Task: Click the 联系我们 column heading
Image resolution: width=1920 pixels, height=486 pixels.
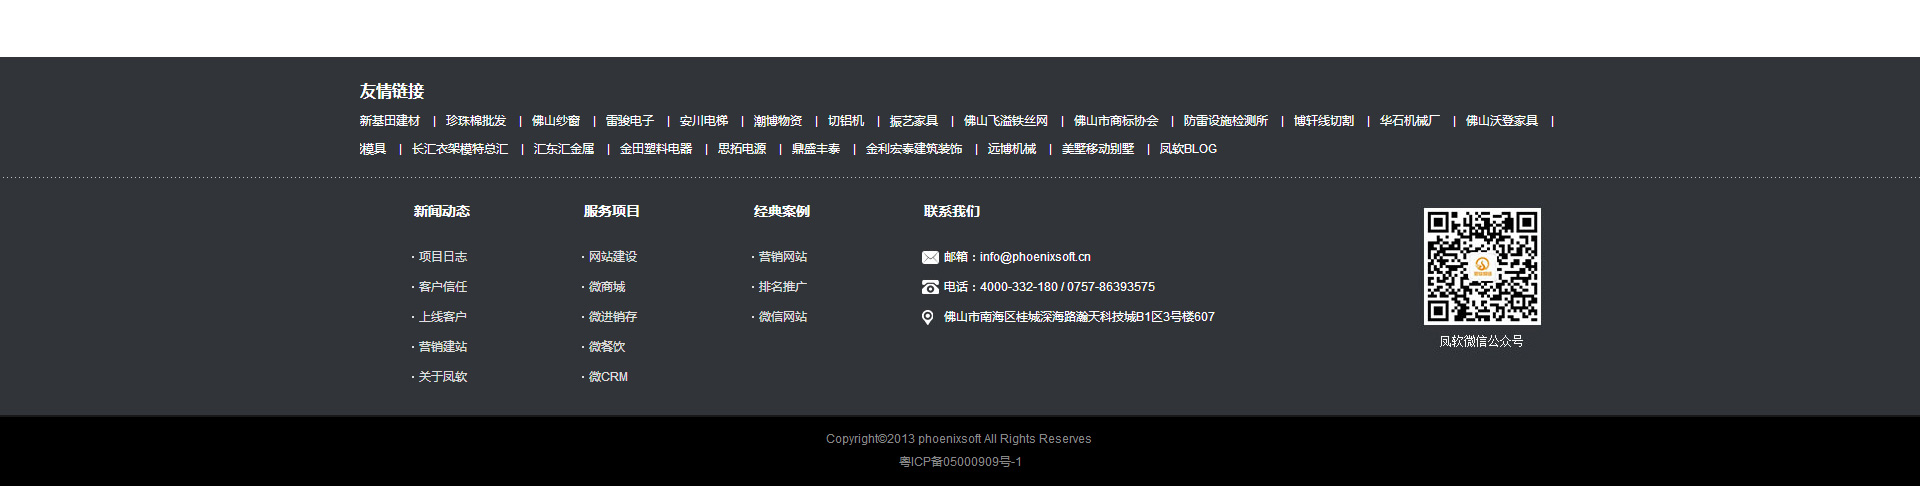Action: 952,211
